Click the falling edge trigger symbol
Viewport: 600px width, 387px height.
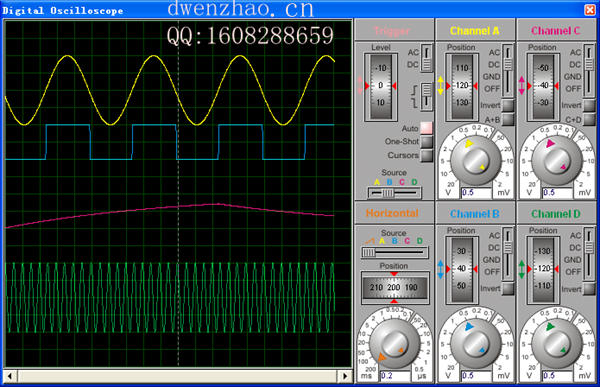tap(414, 103)
